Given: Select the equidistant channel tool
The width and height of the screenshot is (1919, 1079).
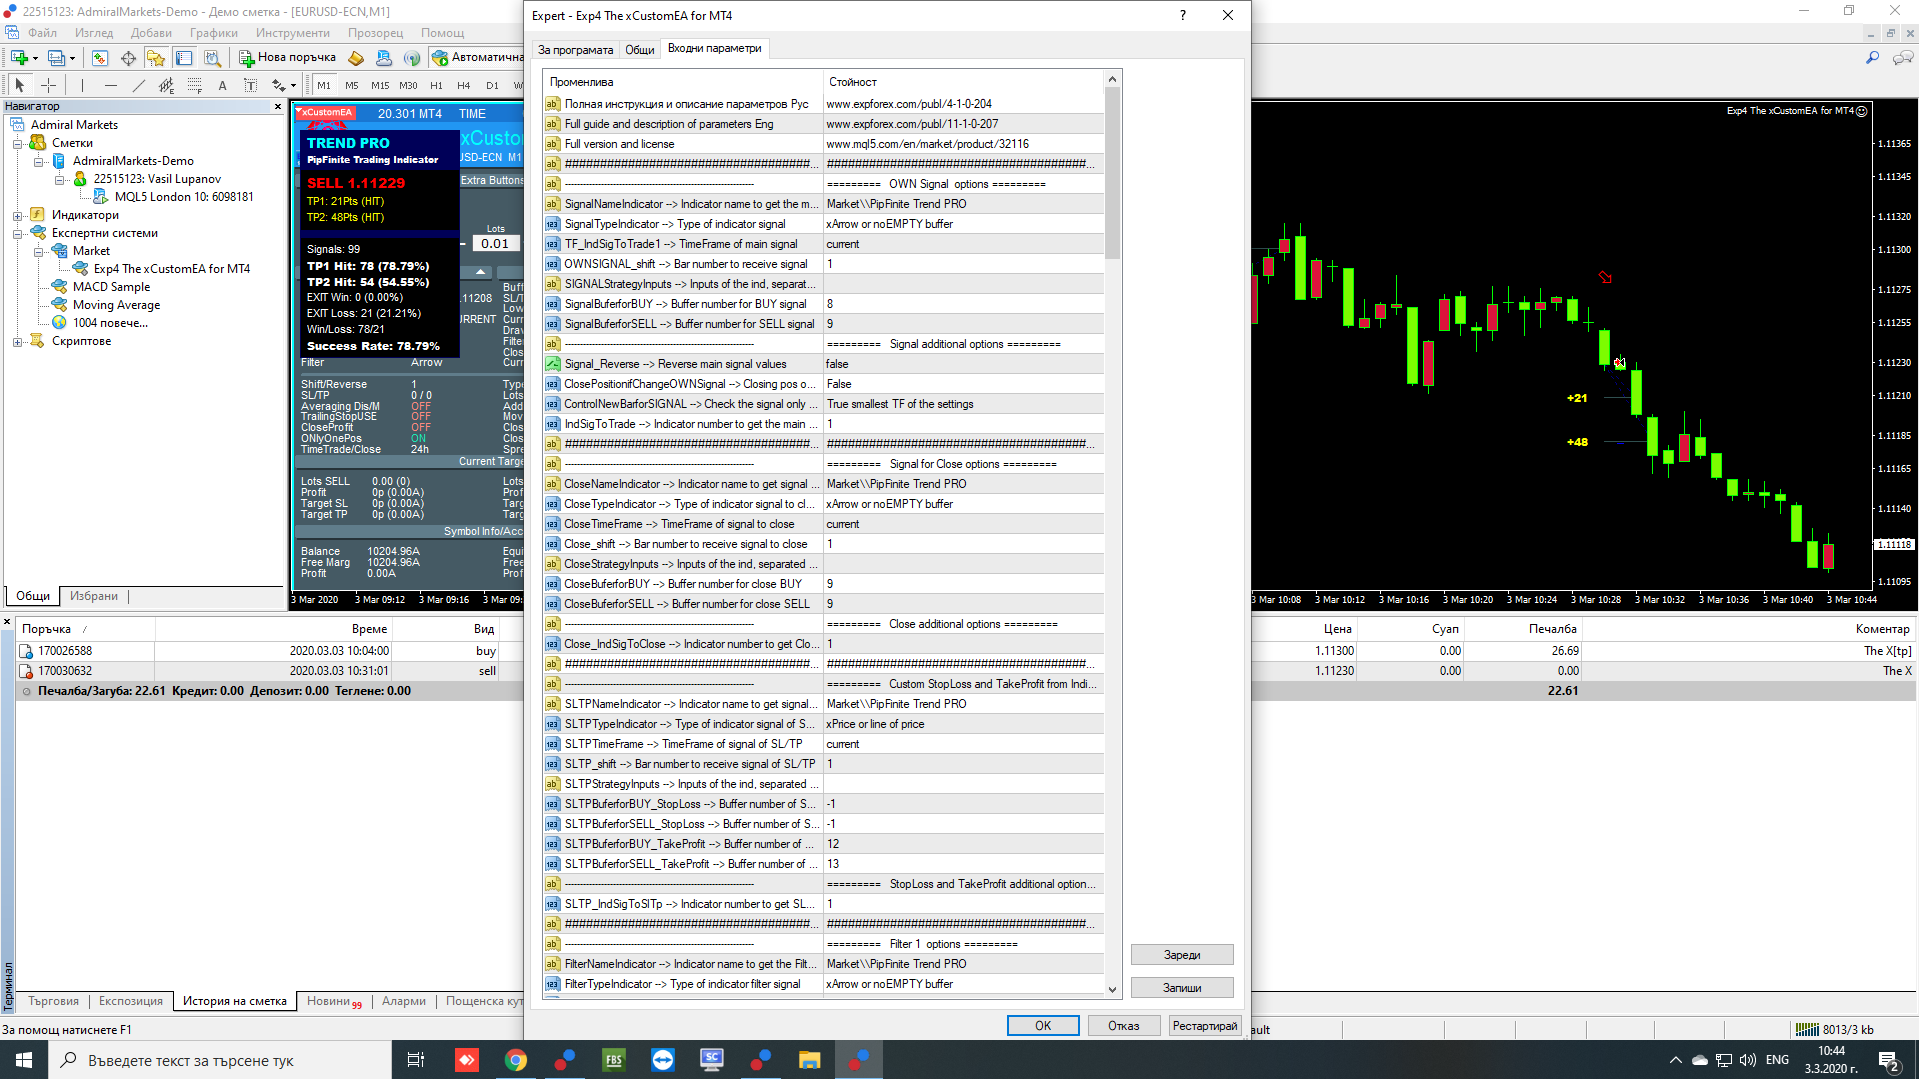Looking at the screenshot, I should 166,85.
